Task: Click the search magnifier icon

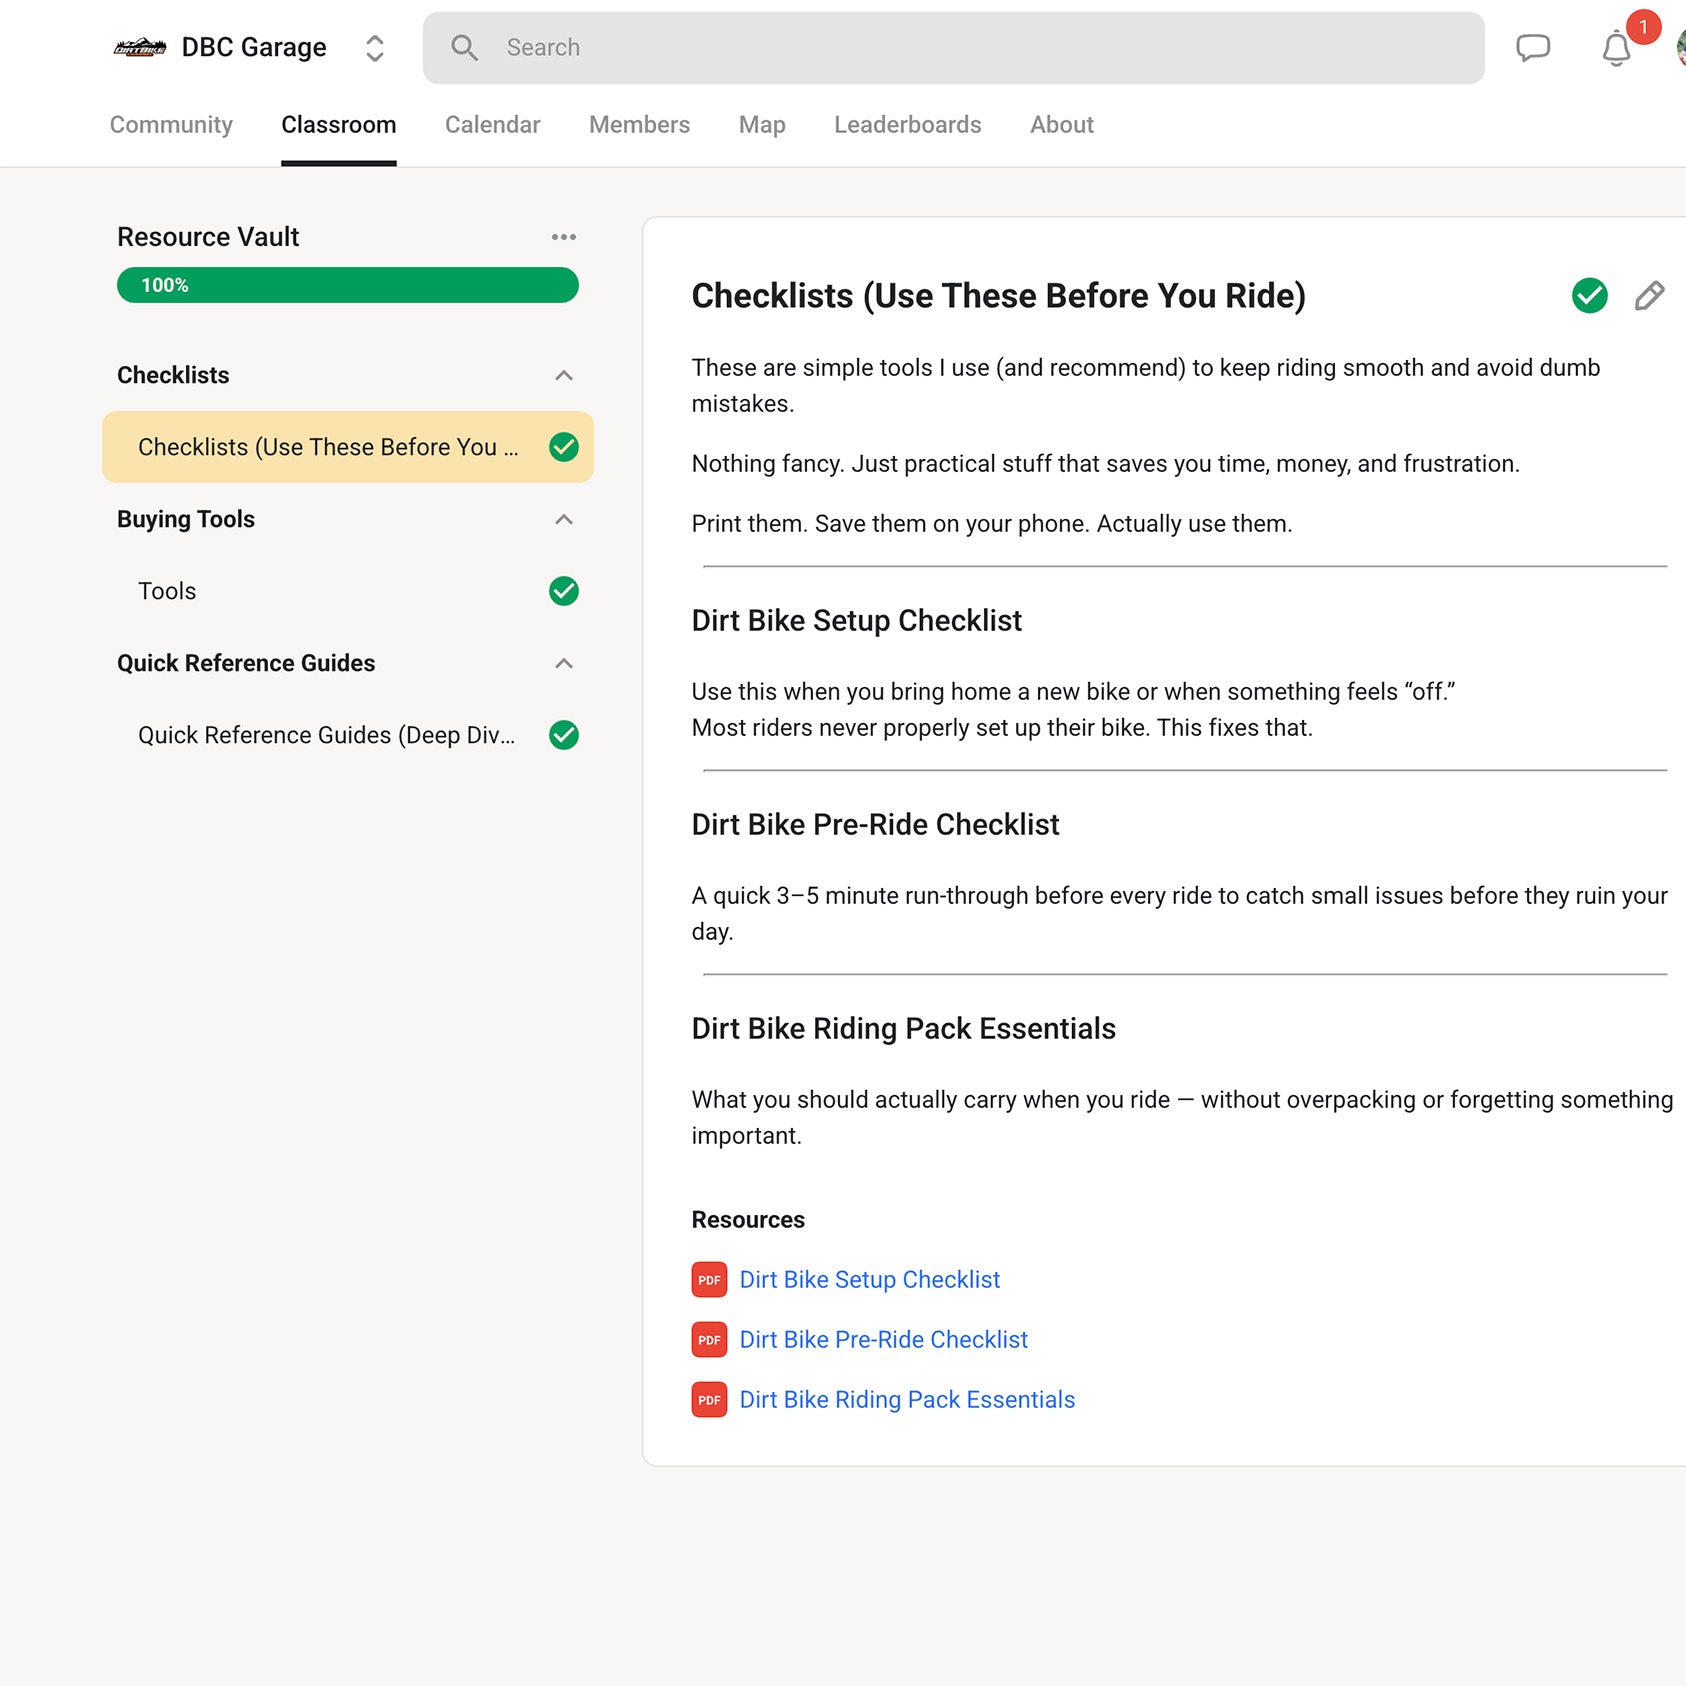Action: coord(464,48)
